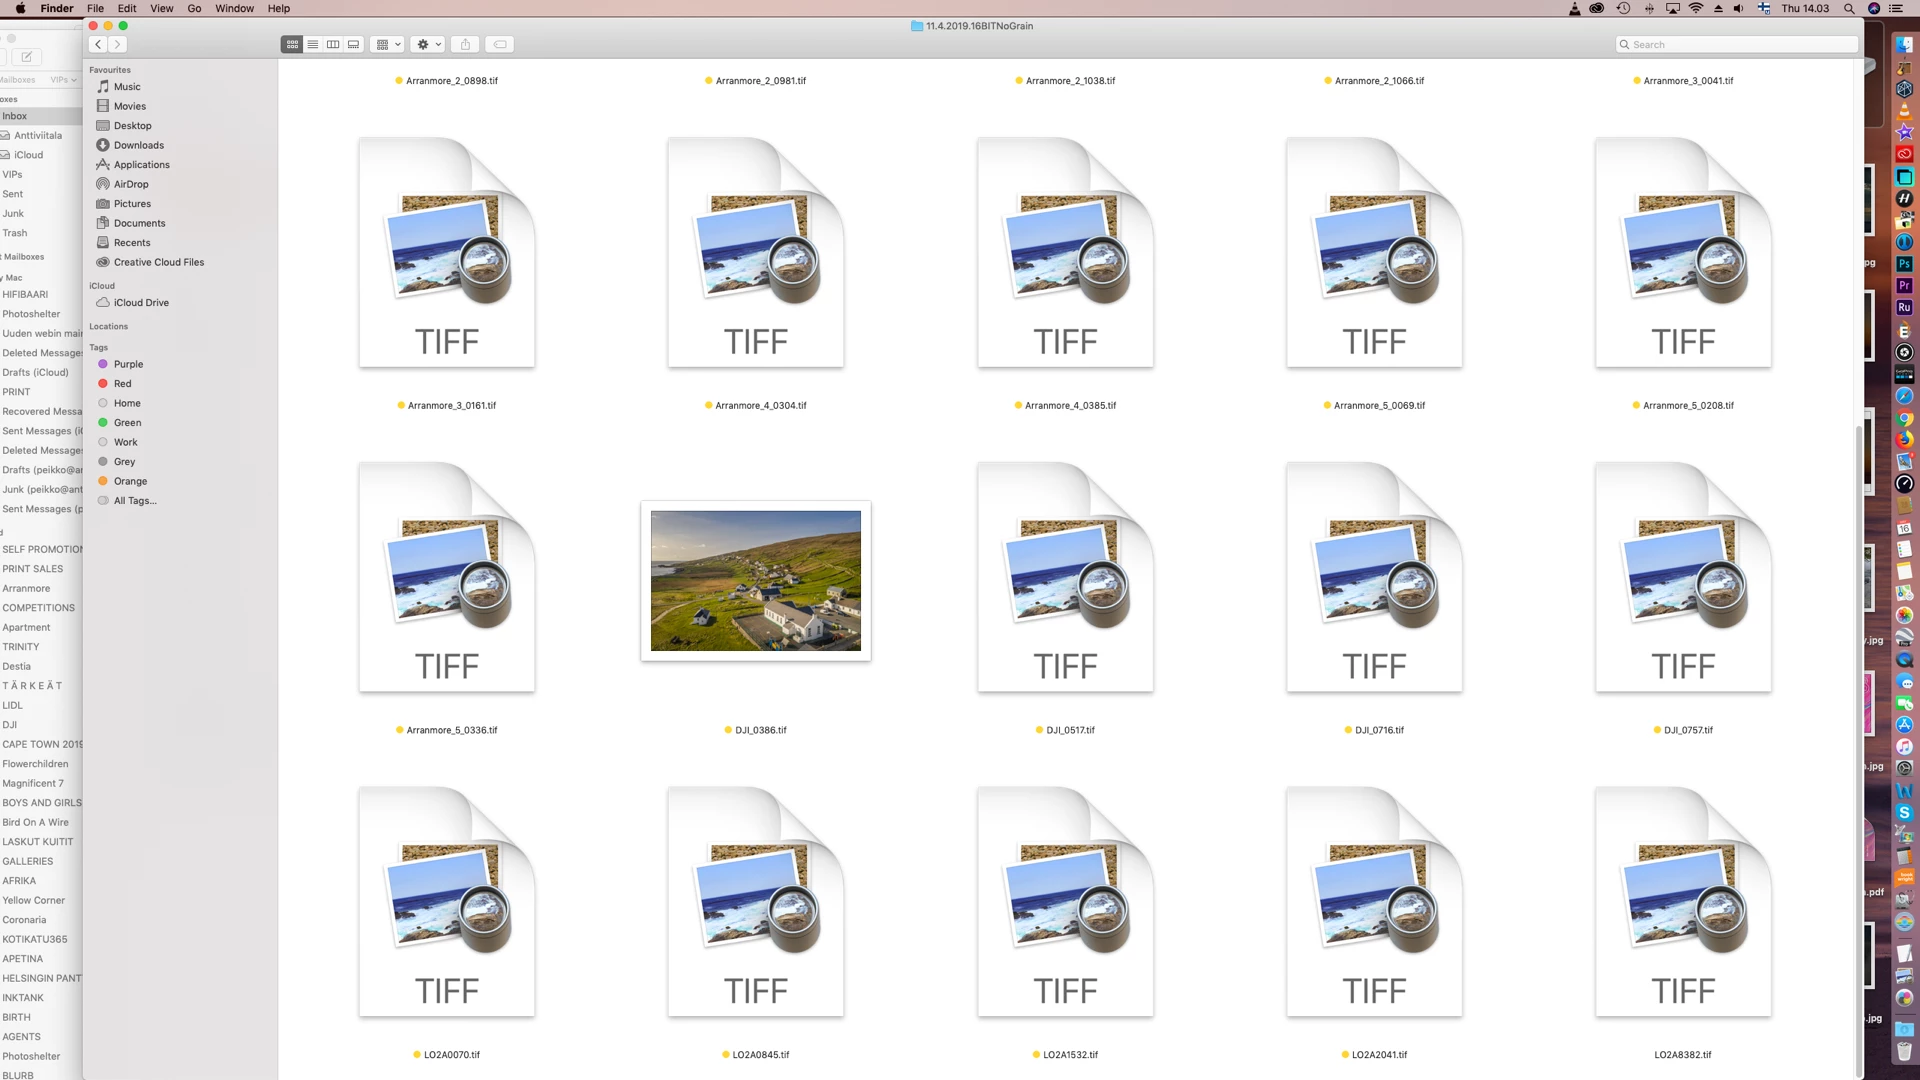1920x1080 pixels.
Task: Switch to list view
Action: pyautogui.click(x=313, y=44)
